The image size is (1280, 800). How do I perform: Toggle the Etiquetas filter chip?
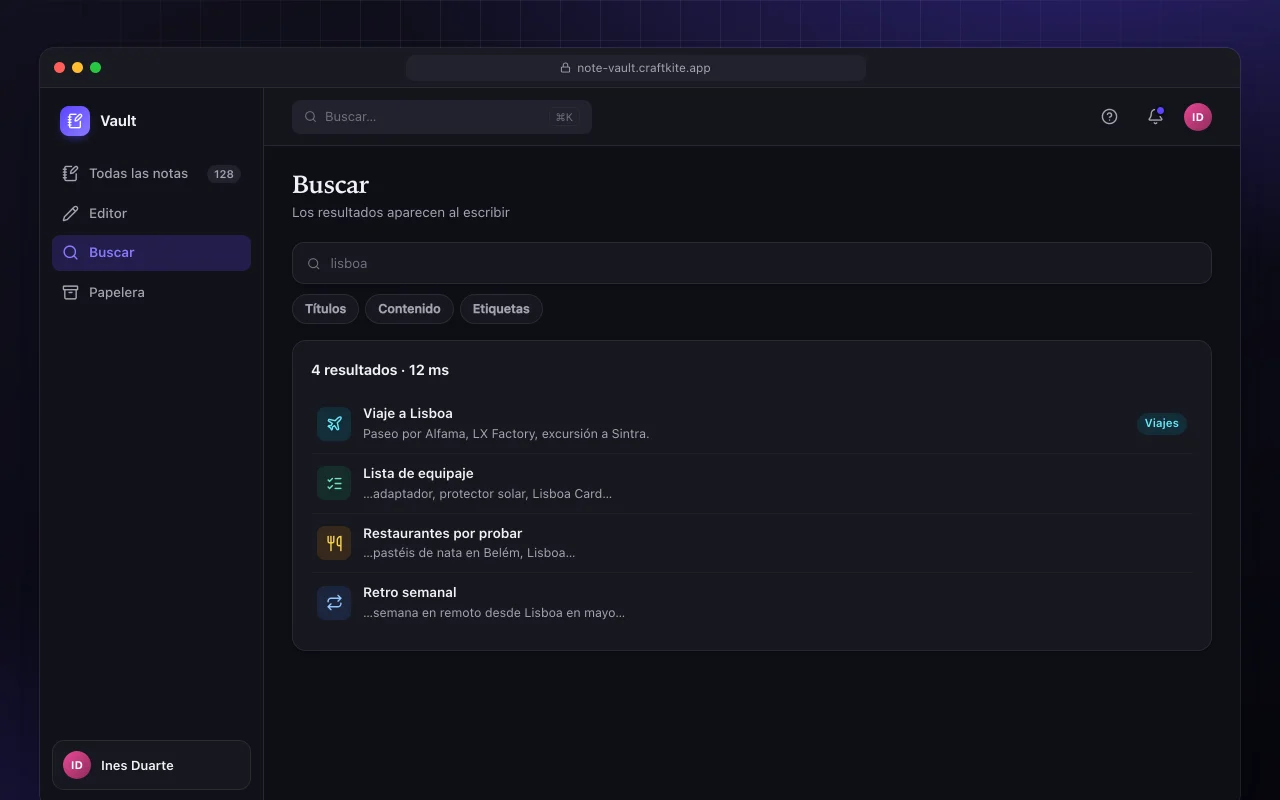(x=501, y=309)
